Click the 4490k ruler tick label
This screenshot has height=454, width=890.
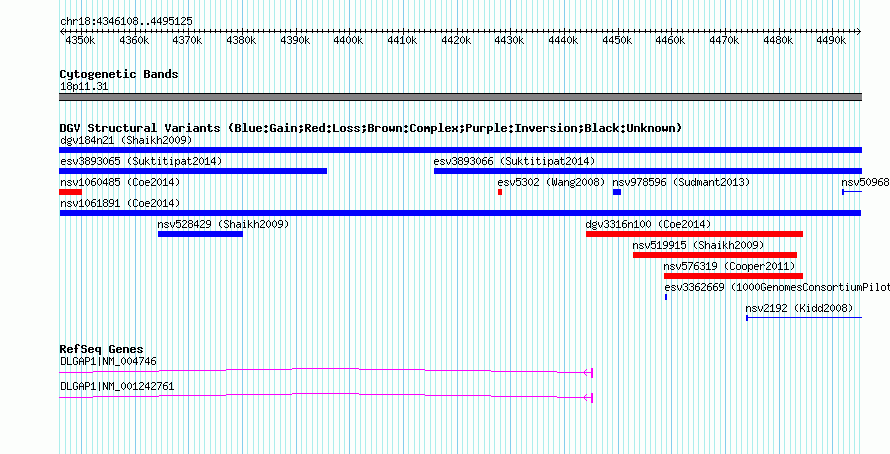(x=833, y=41)
